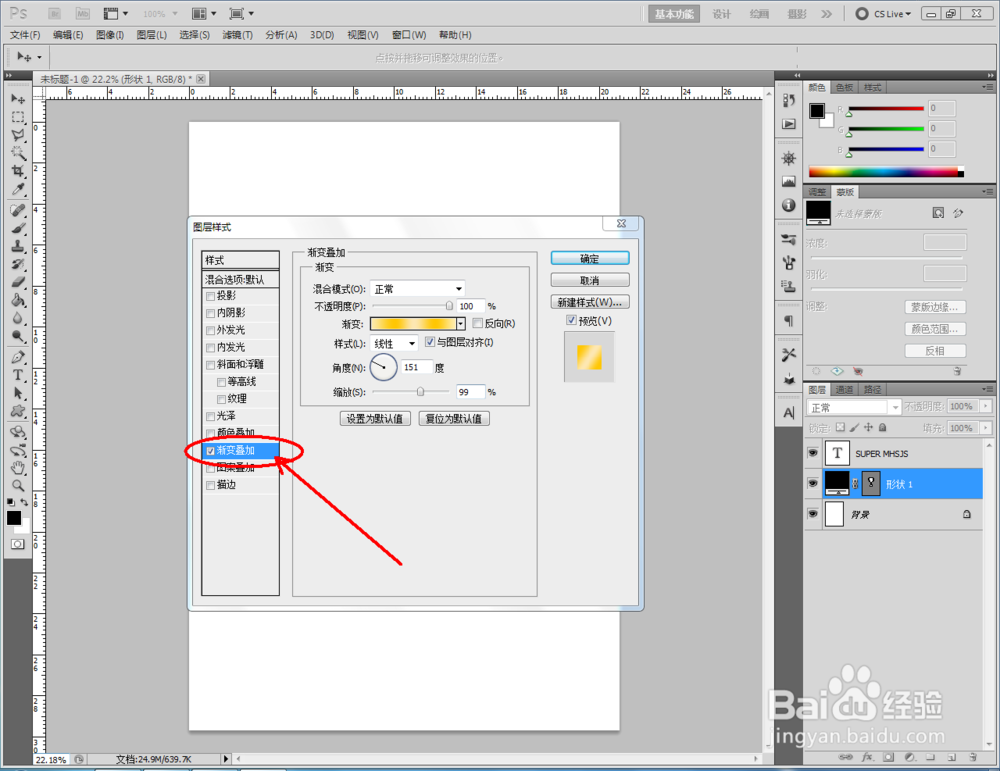Click the 取消 button
Viewport: 1000px width, 771px height.
pyautogui.click(x=590, y=281)
